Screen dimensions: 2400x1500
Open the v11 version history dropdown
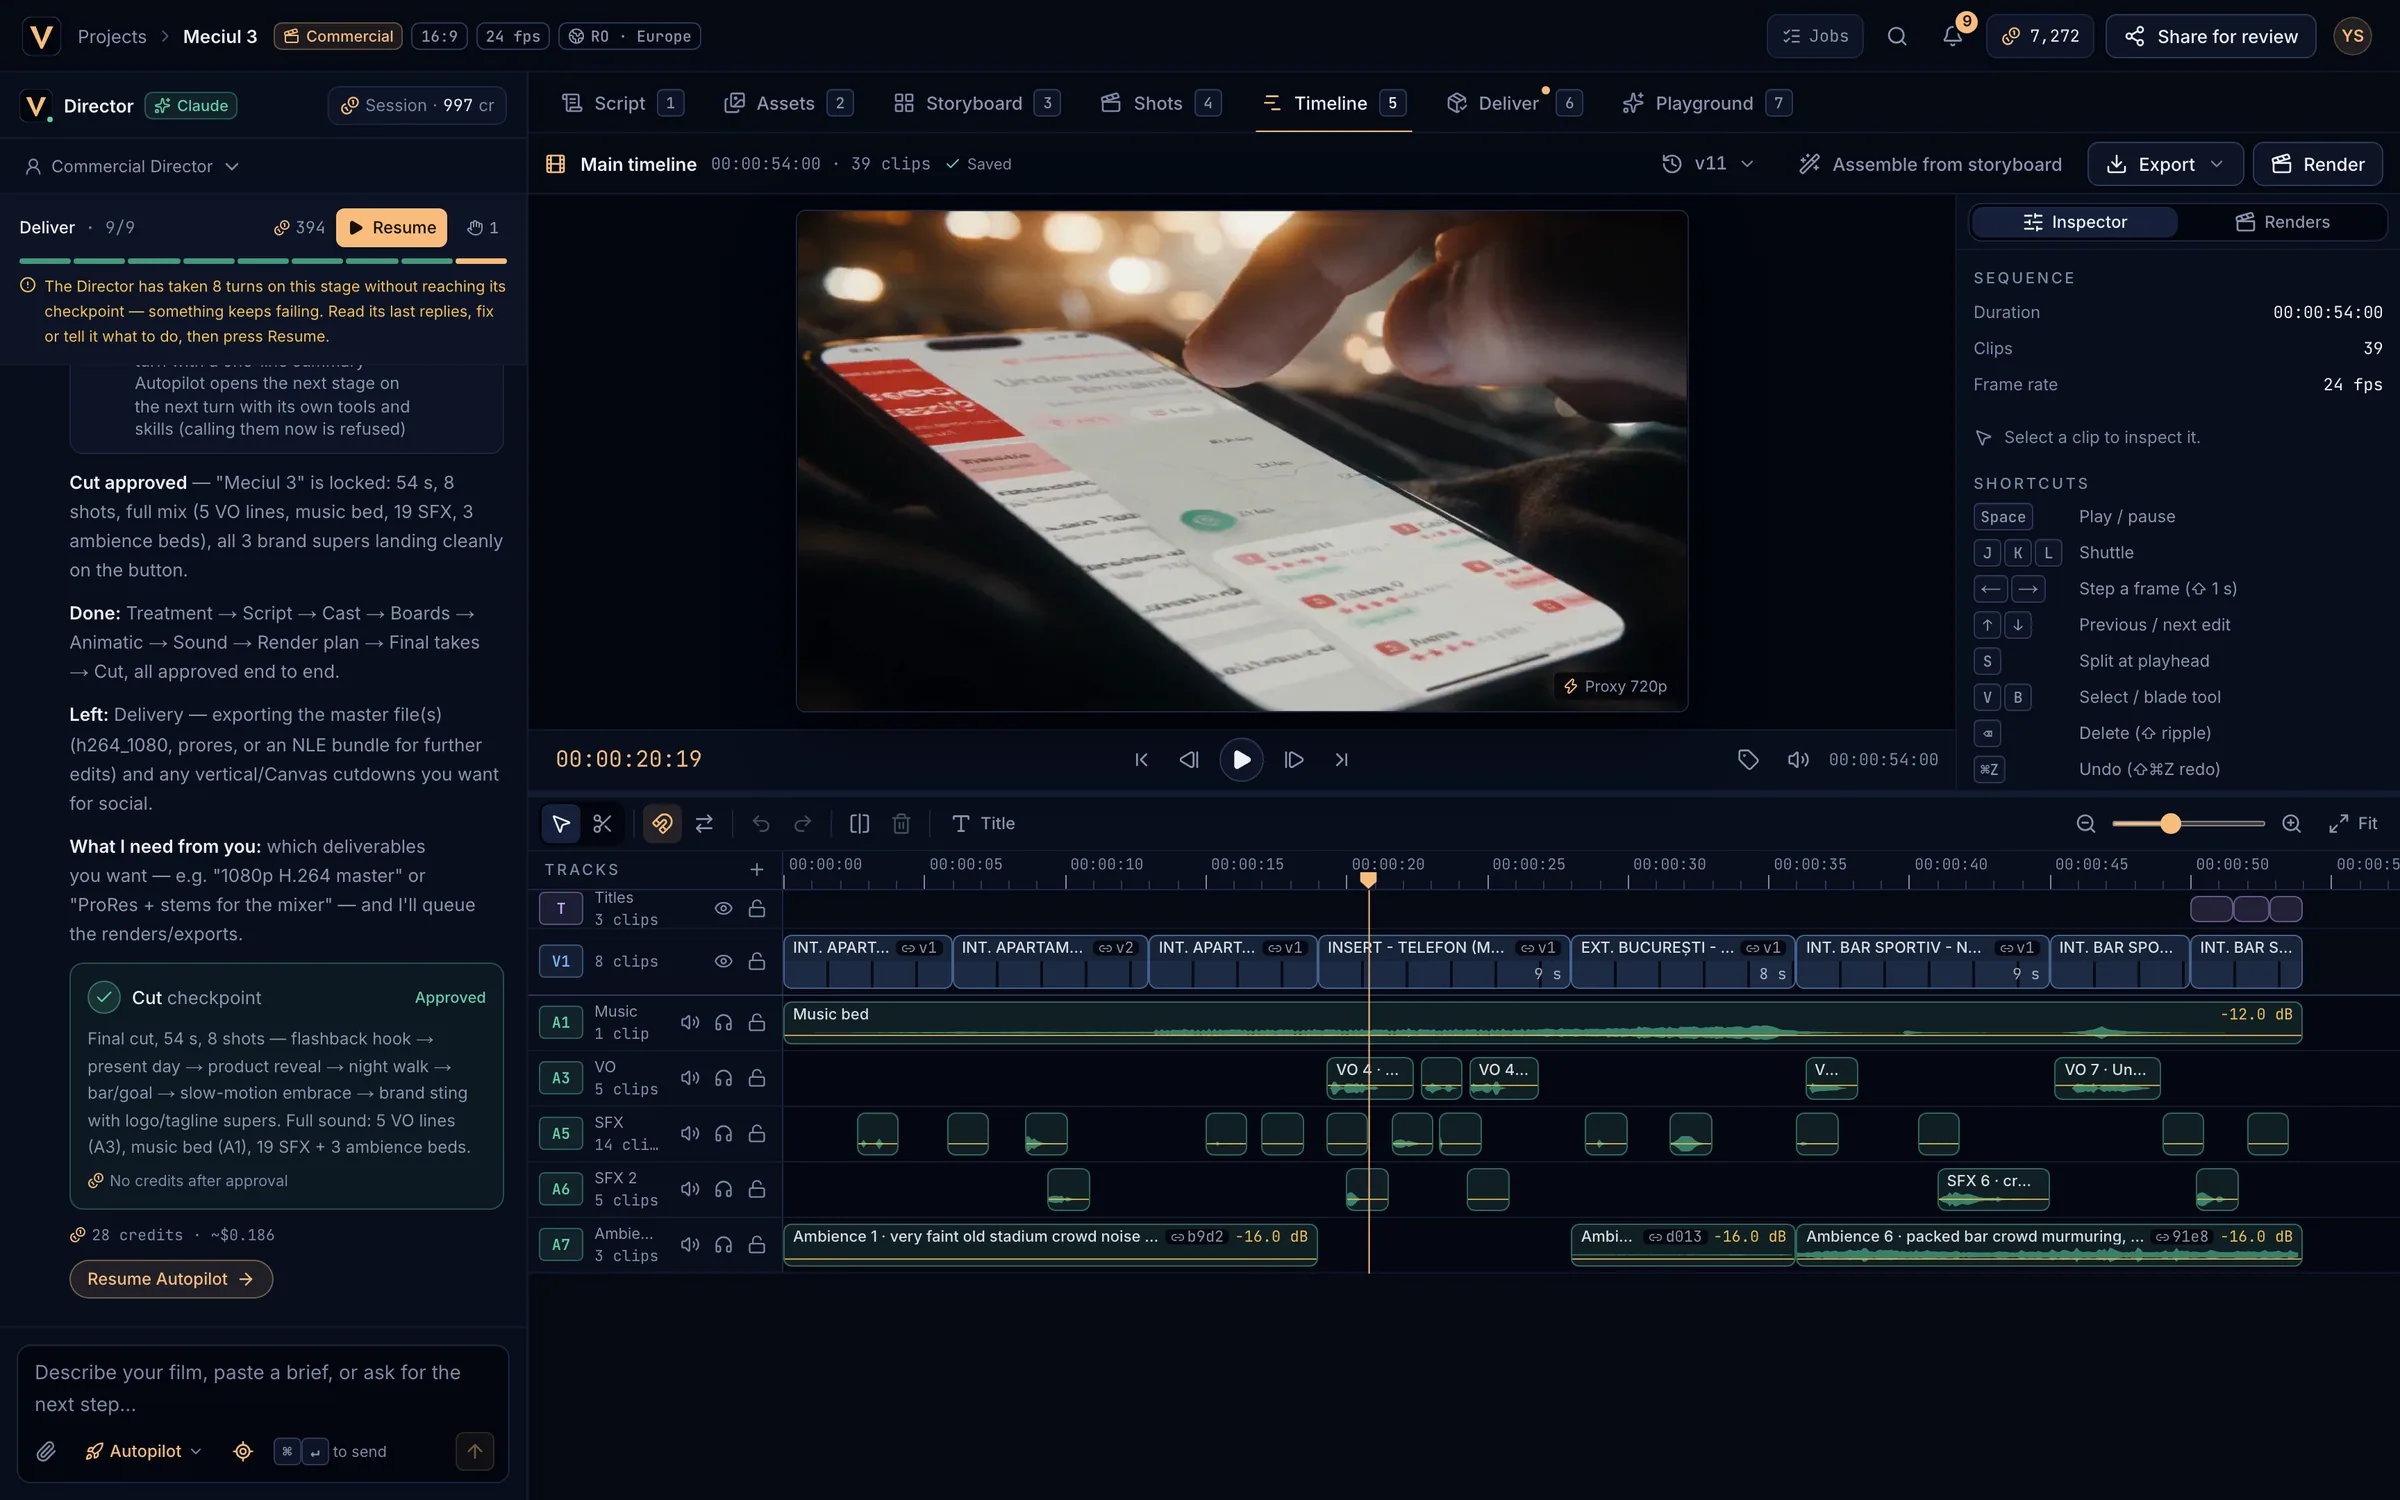(x=1708, y=164)
